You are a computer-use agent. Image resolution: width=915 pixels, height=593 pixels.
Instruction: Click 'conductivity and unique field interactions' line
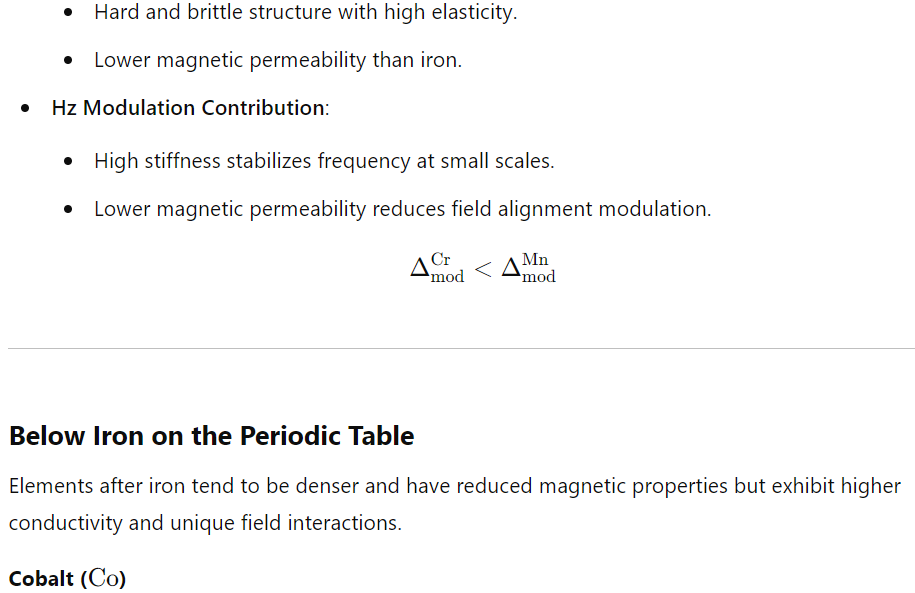point(205,523)
